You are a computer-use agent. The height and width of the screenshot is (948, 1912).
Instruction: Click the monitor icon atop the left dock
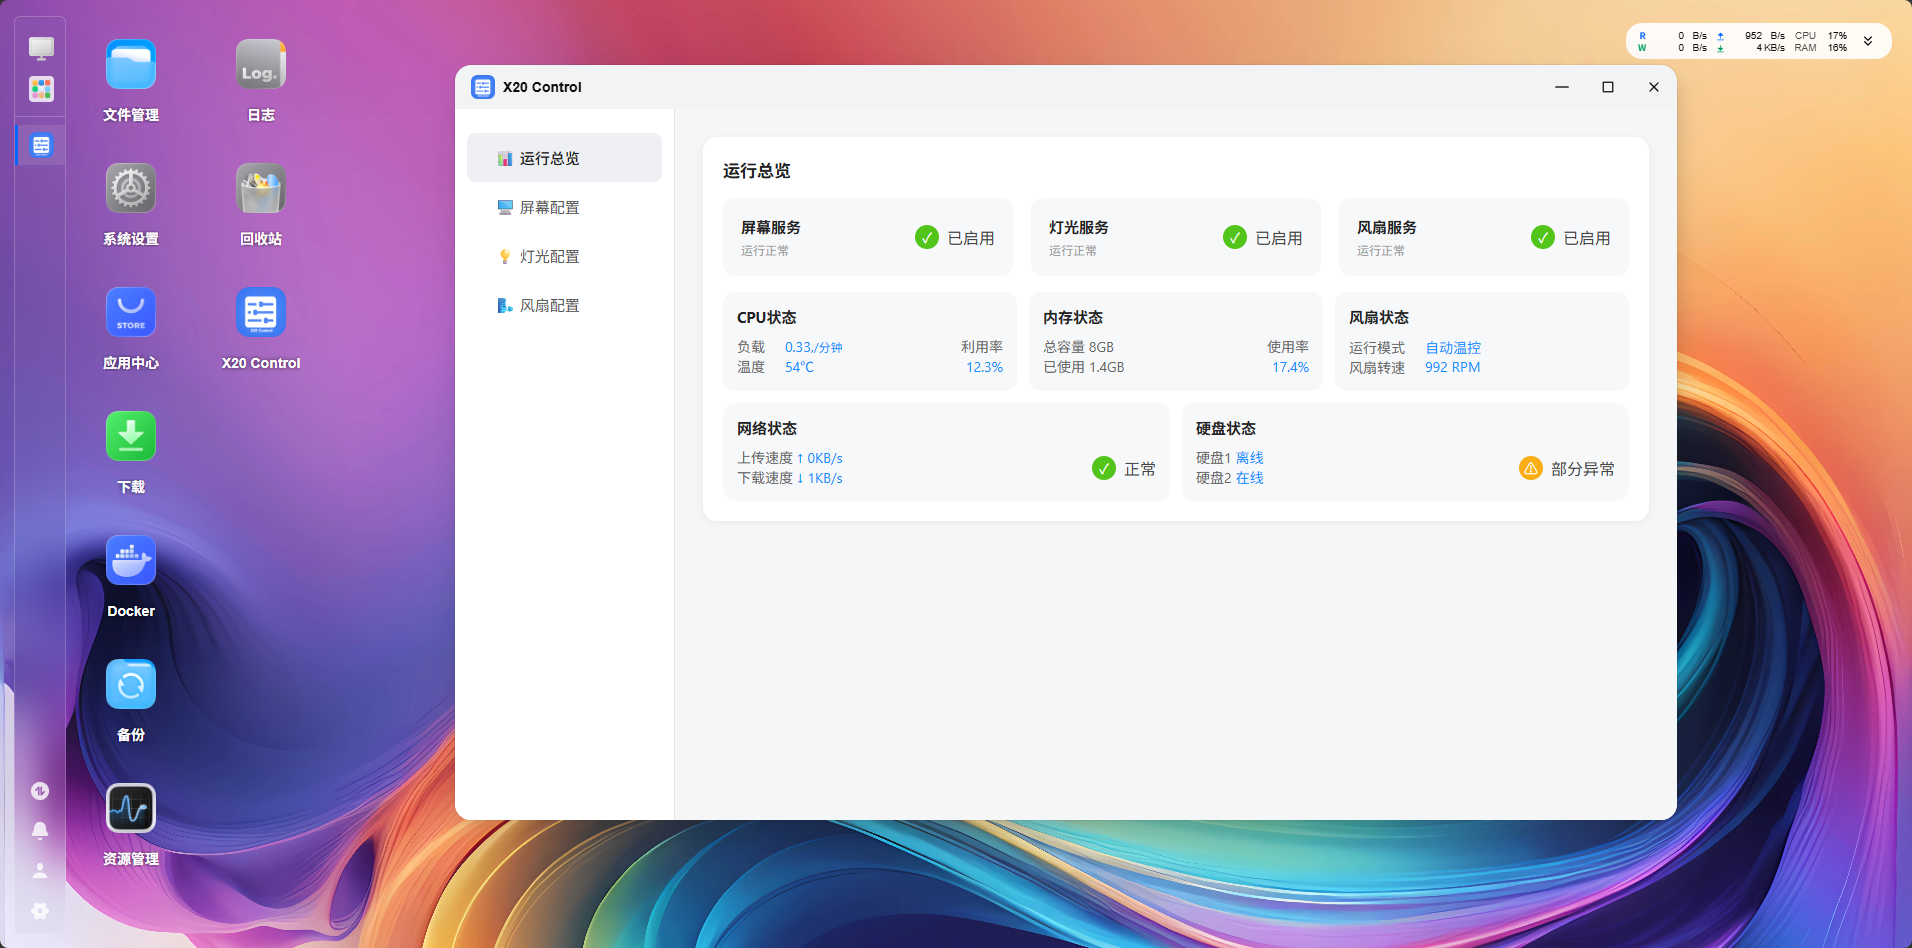coord(41,48)
